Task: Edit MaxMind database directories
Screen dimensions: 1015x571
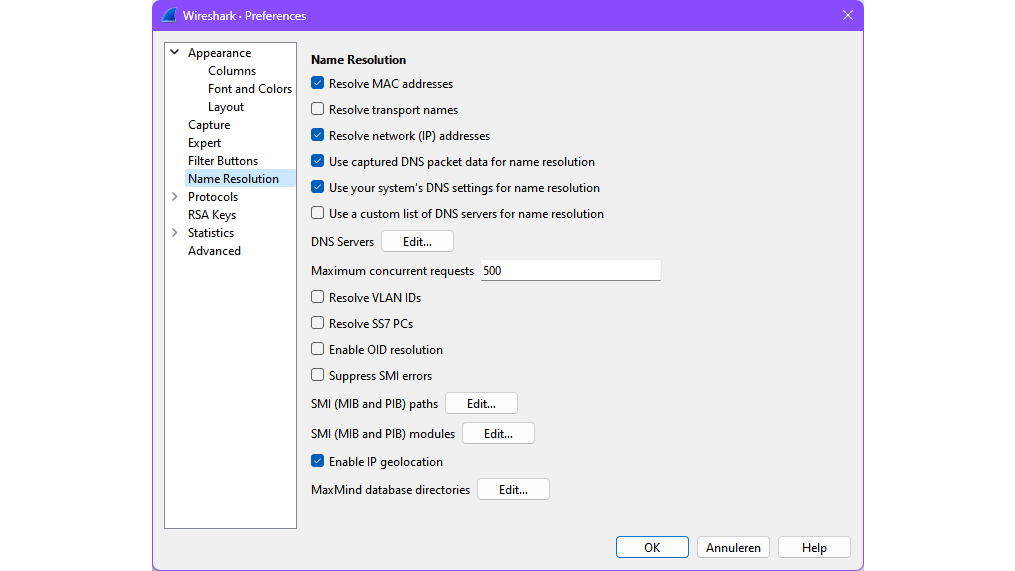Action: (x=513, y=490)
